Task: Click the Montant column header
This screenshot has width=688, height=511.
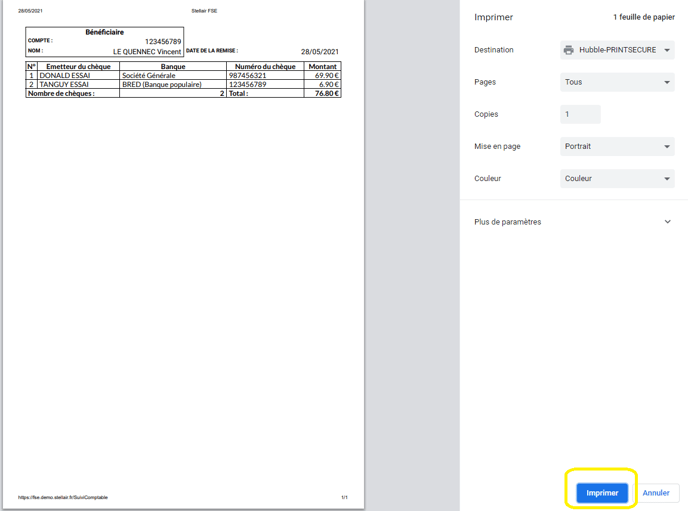Action: click(323, 66)
